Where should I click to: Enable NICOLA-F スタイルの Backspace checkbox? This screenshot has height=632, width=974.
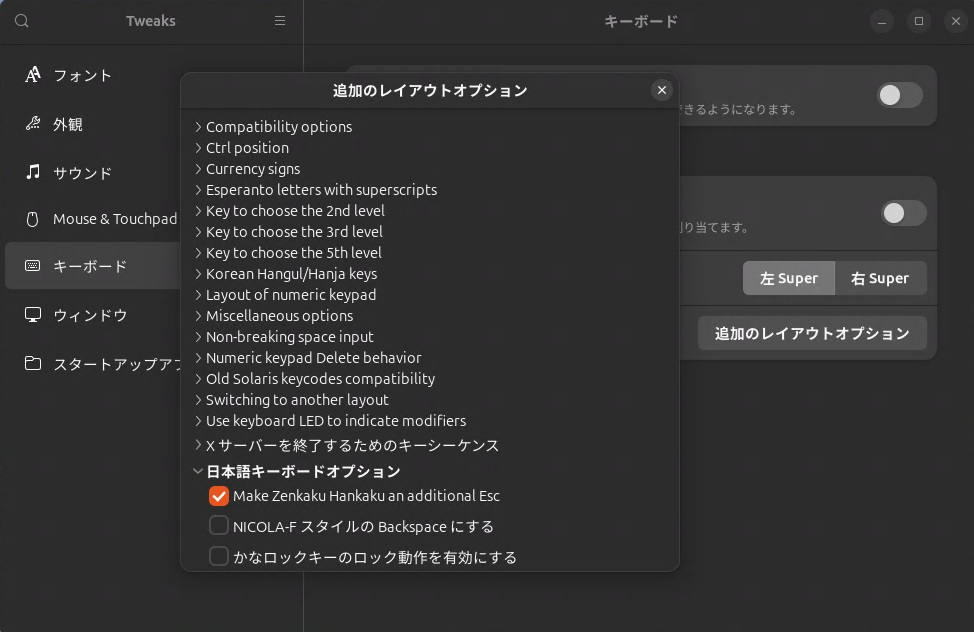[219, 526]
